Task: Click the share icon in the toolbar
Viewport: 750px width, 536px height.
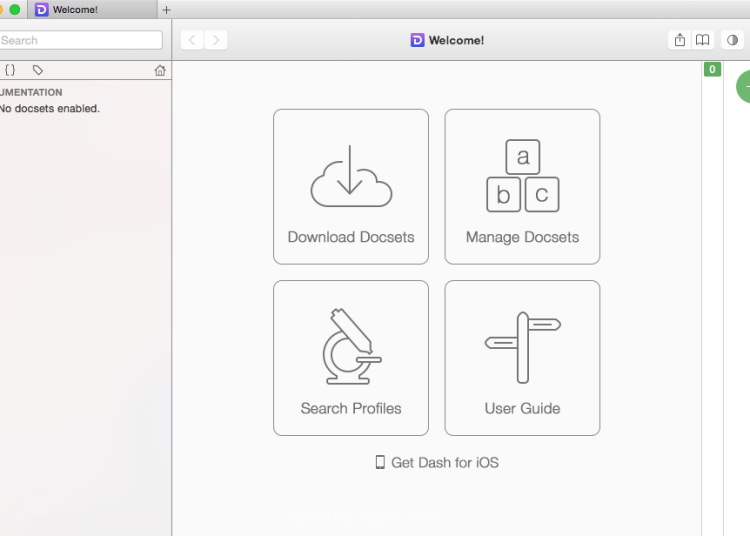Action: (680, 40)
